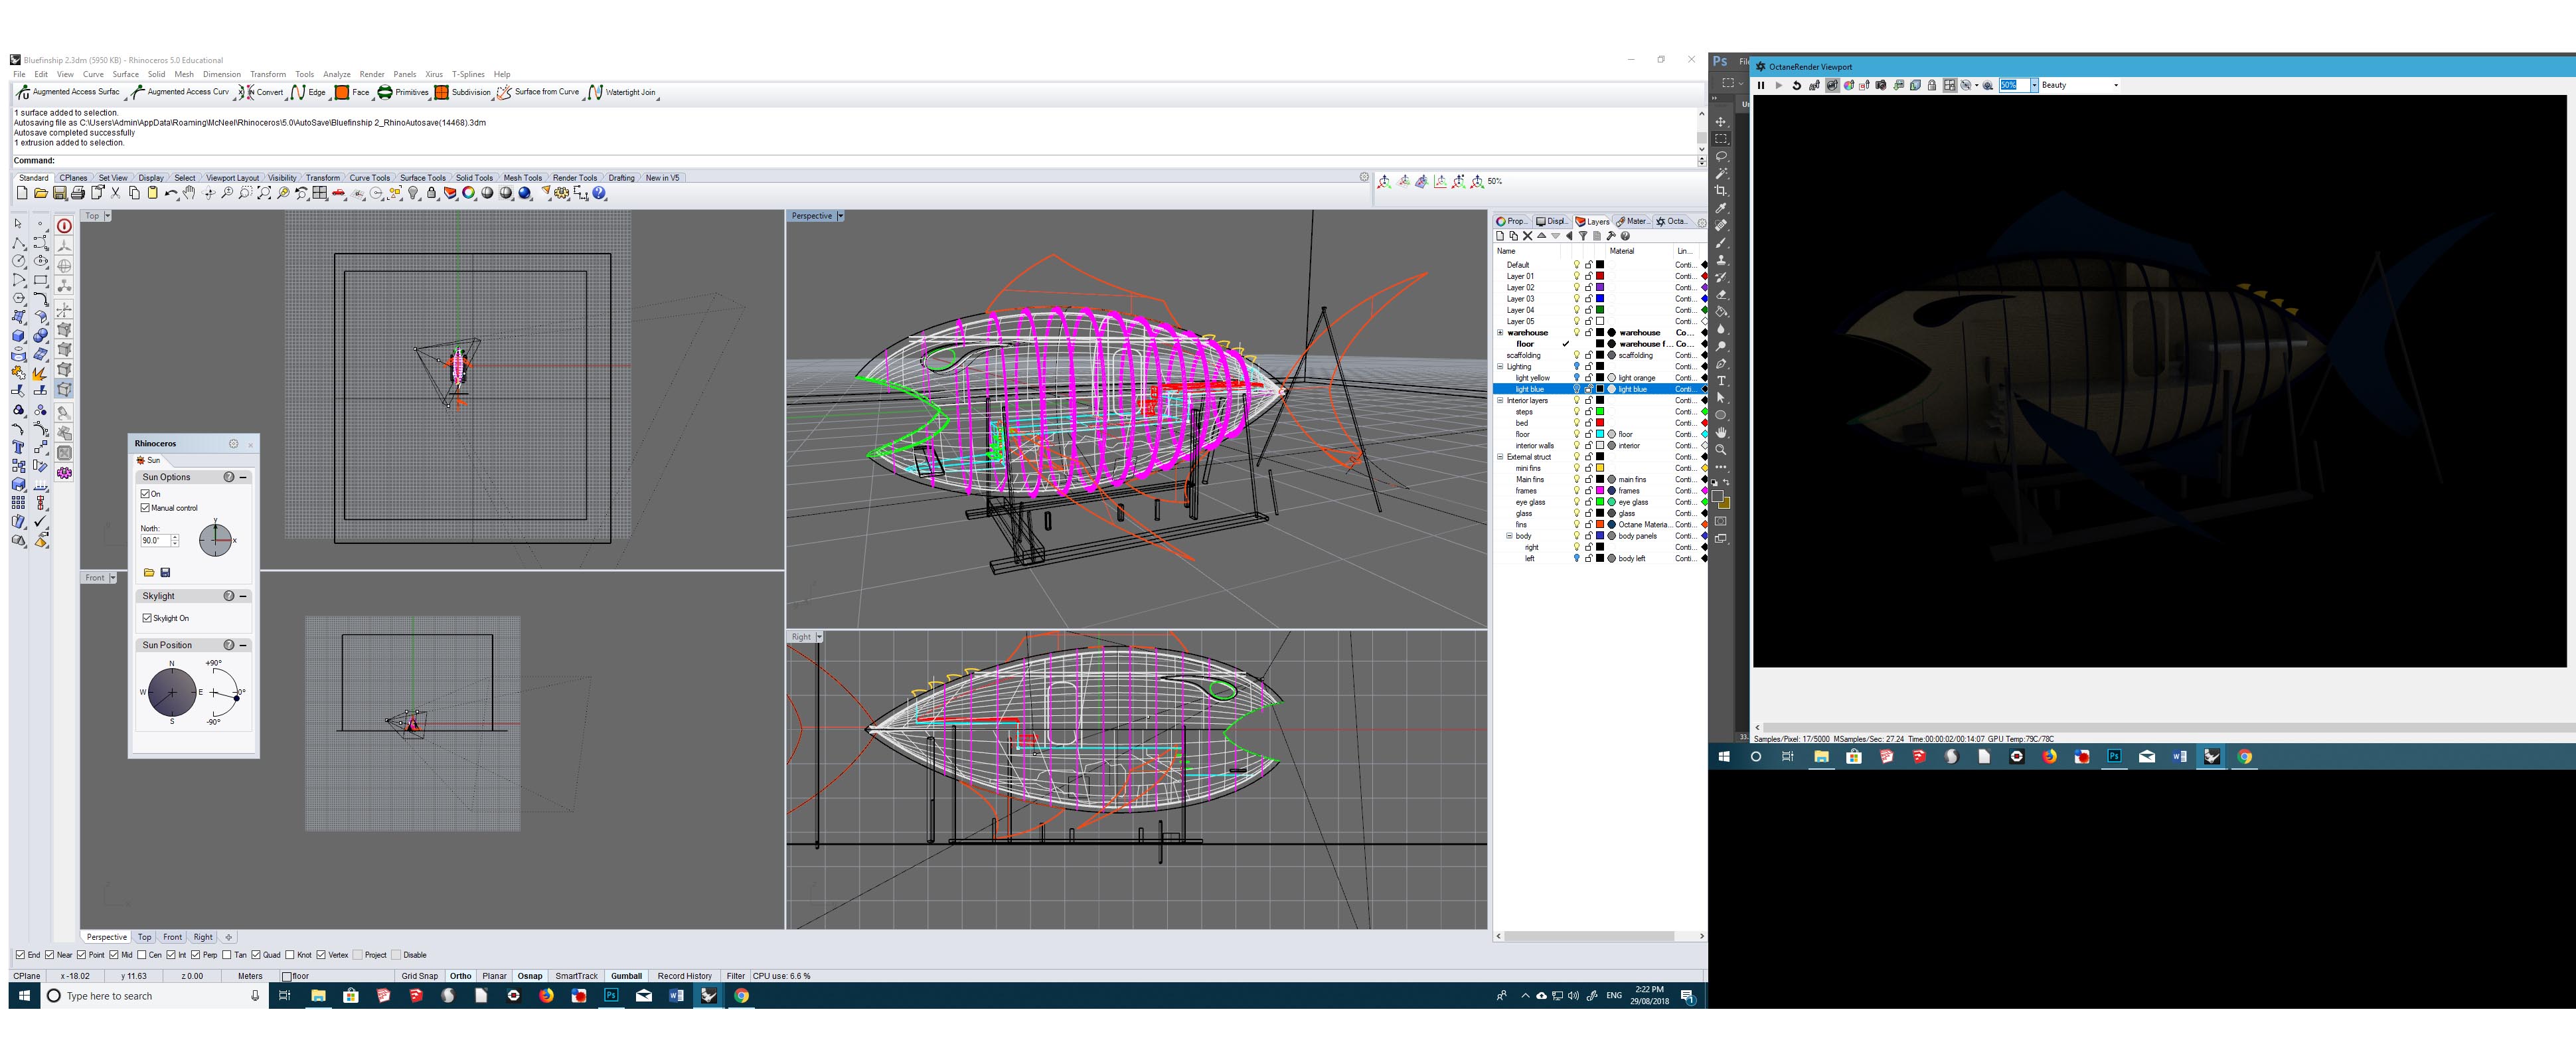Click the magenta color swatch of frames layer
Image resolution: width=2576 pixels, height=1044 pixels.
tap(1600, 491)
